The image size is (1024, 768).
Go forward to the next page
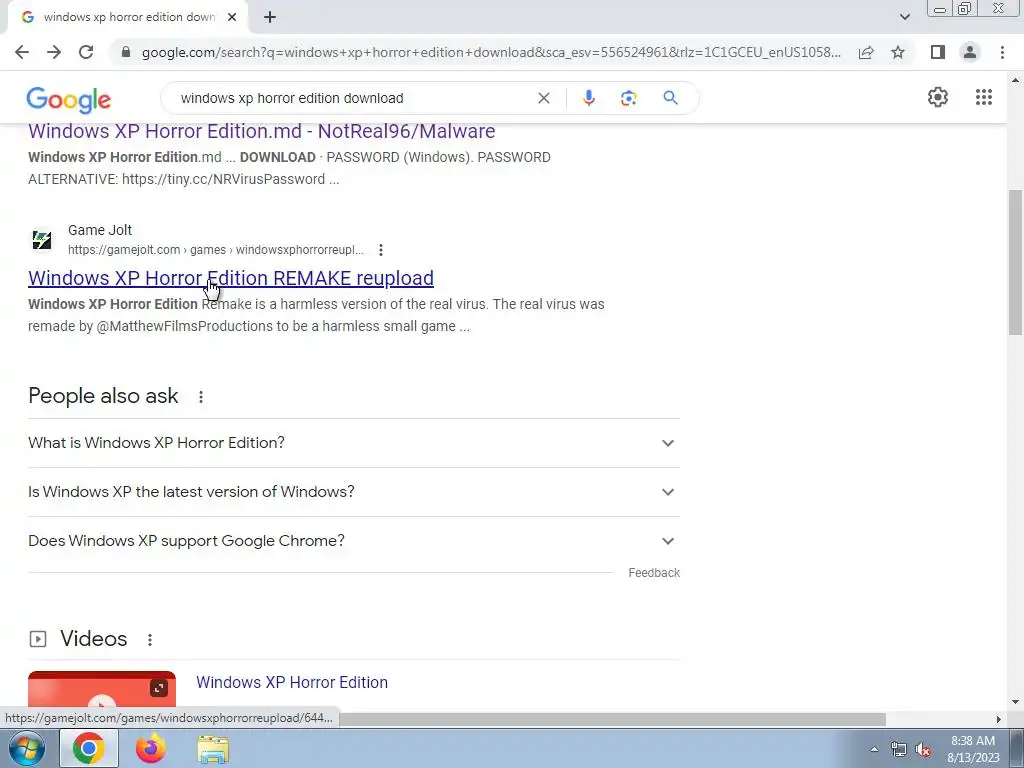pyautogui.click(x=54, y=52)
